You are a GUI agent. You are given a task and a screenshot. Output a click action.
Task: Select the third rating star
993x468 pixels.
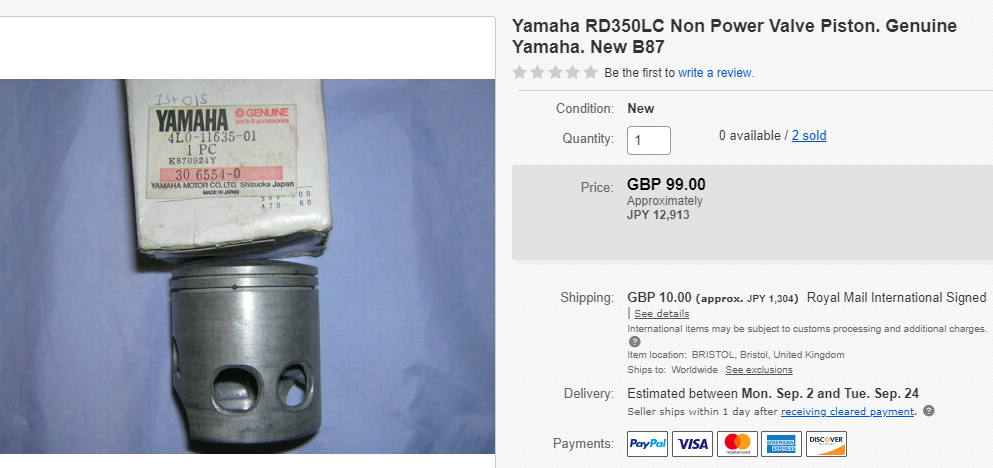pyautogui.click(x=555, y=72)
